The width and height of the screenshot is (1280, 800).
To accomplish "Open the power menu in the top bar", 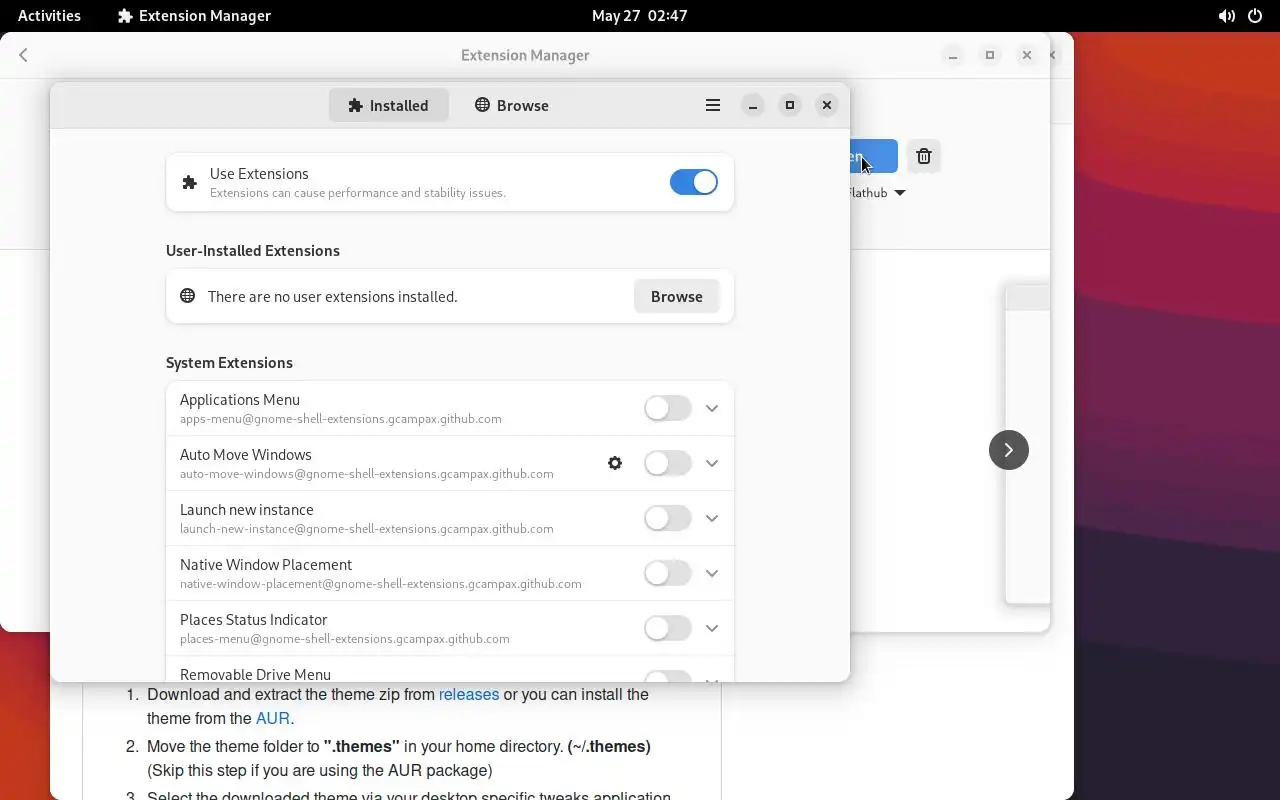I will [x=1255, y=16].
